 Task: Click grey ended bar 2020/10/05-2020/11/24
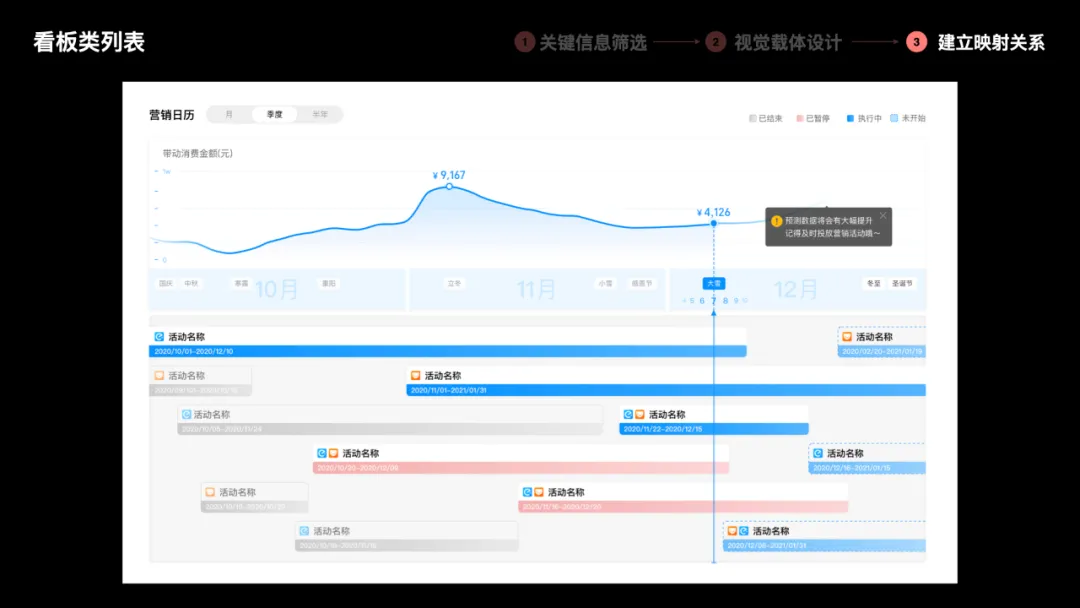point(390,429)
